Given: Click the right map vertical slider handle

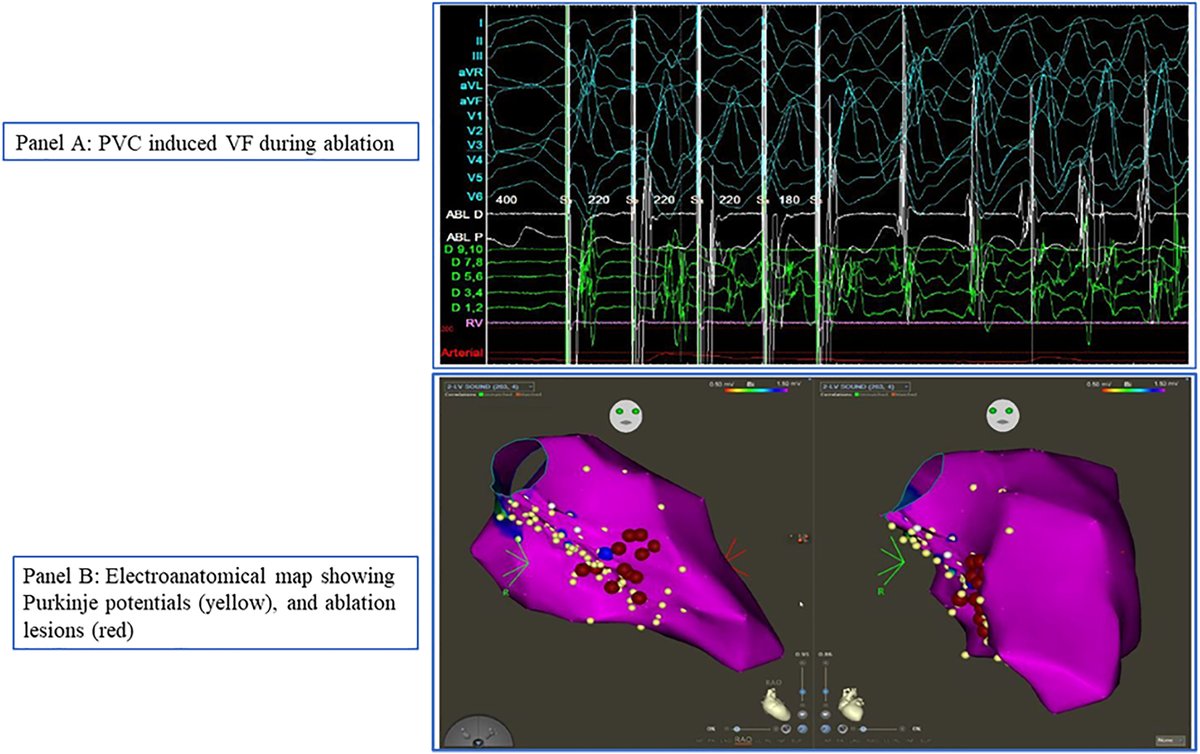Looking at the screenshot, I should tap(825, 691).
